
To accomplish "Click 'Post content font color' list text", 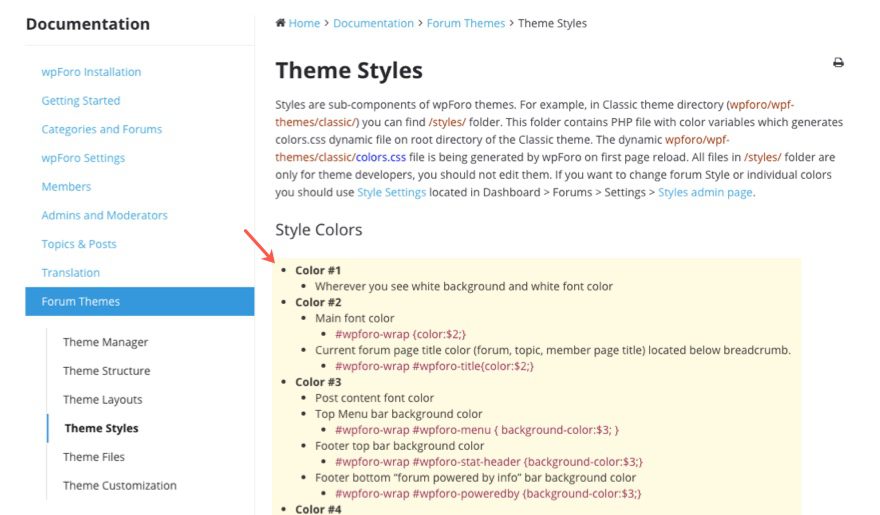I will point(374,398).
